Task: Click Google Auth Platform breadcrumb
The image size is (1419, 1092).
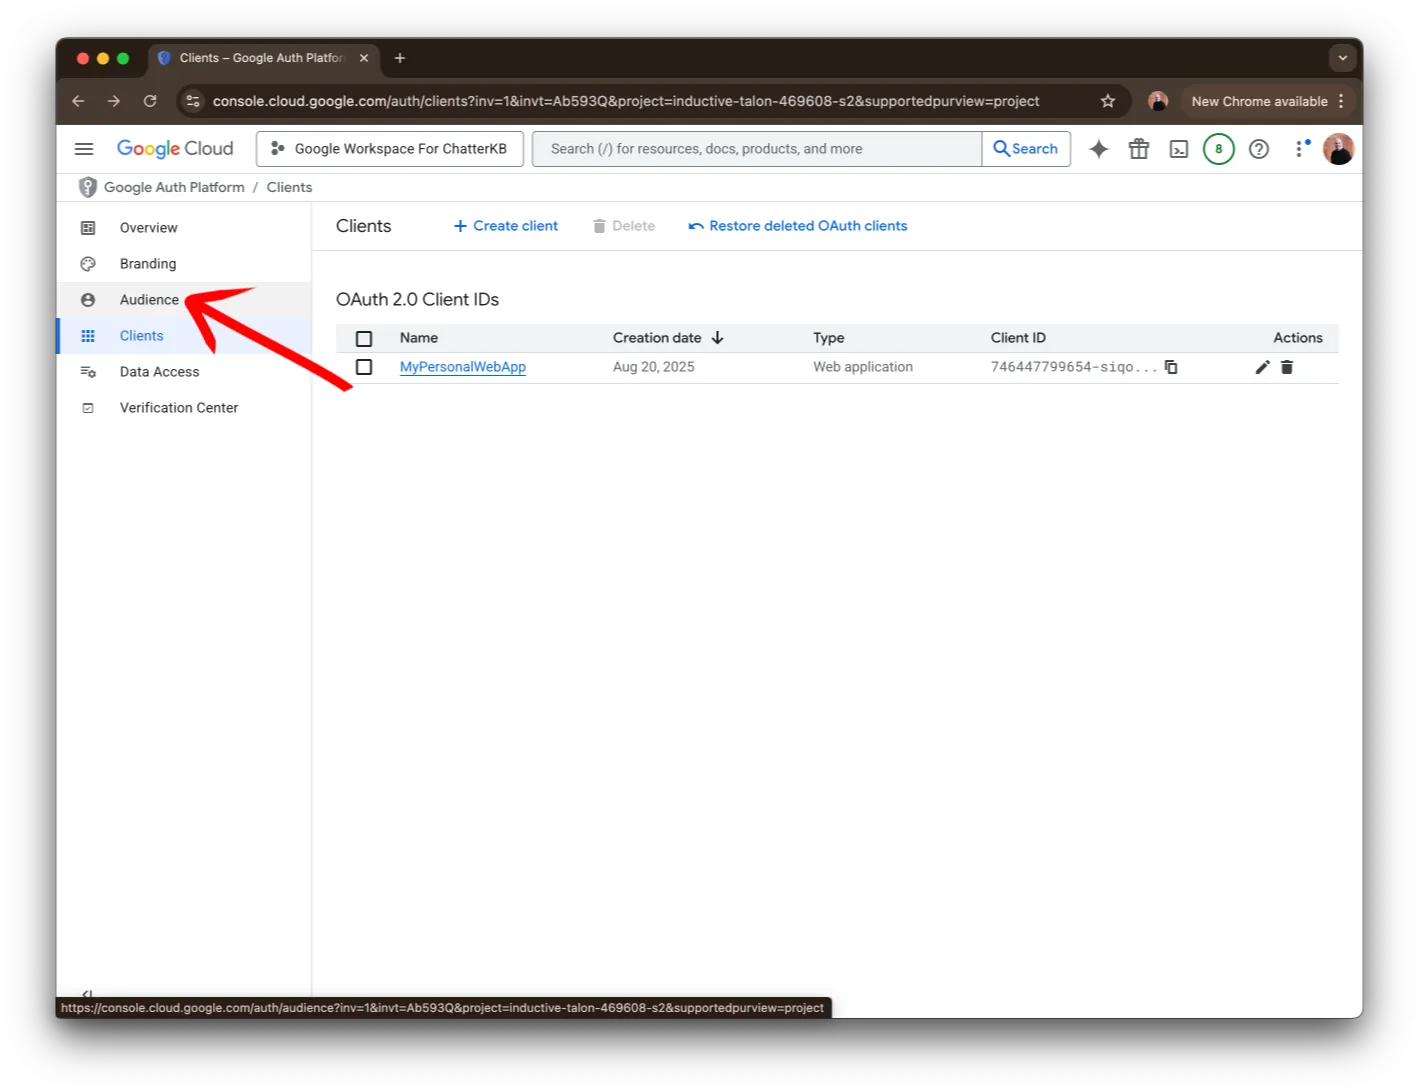Action: click(x=174, y=187)
